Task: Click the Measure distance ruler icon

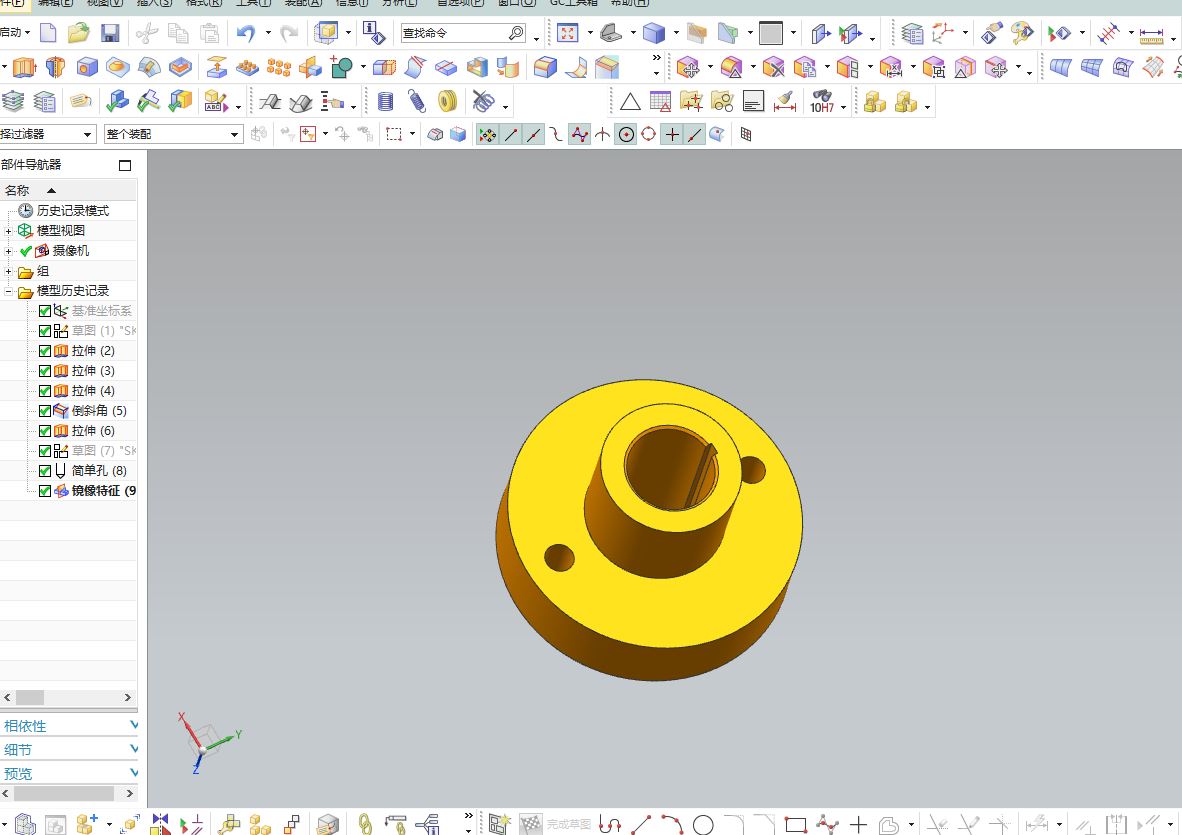Action: coord(1151,34)
